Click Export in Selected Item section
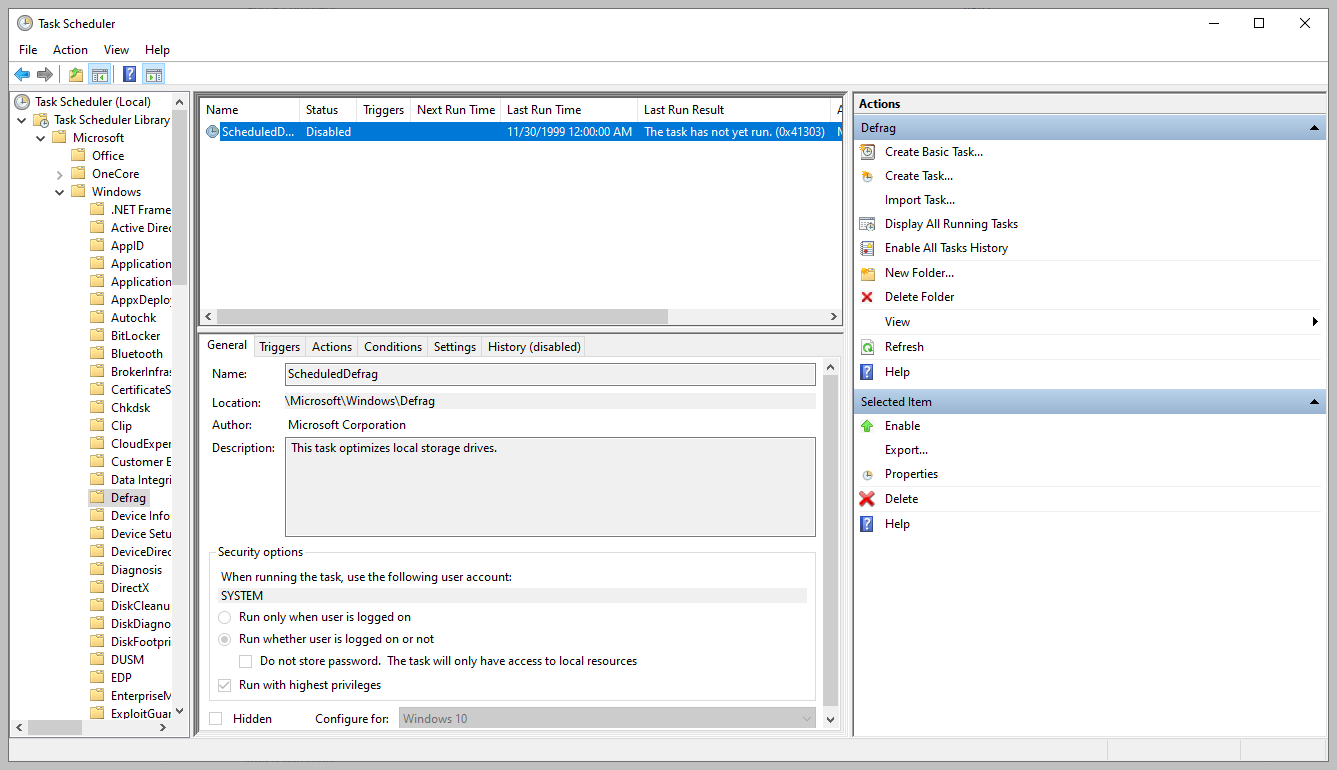1337x770 pixels. [906, 450]
